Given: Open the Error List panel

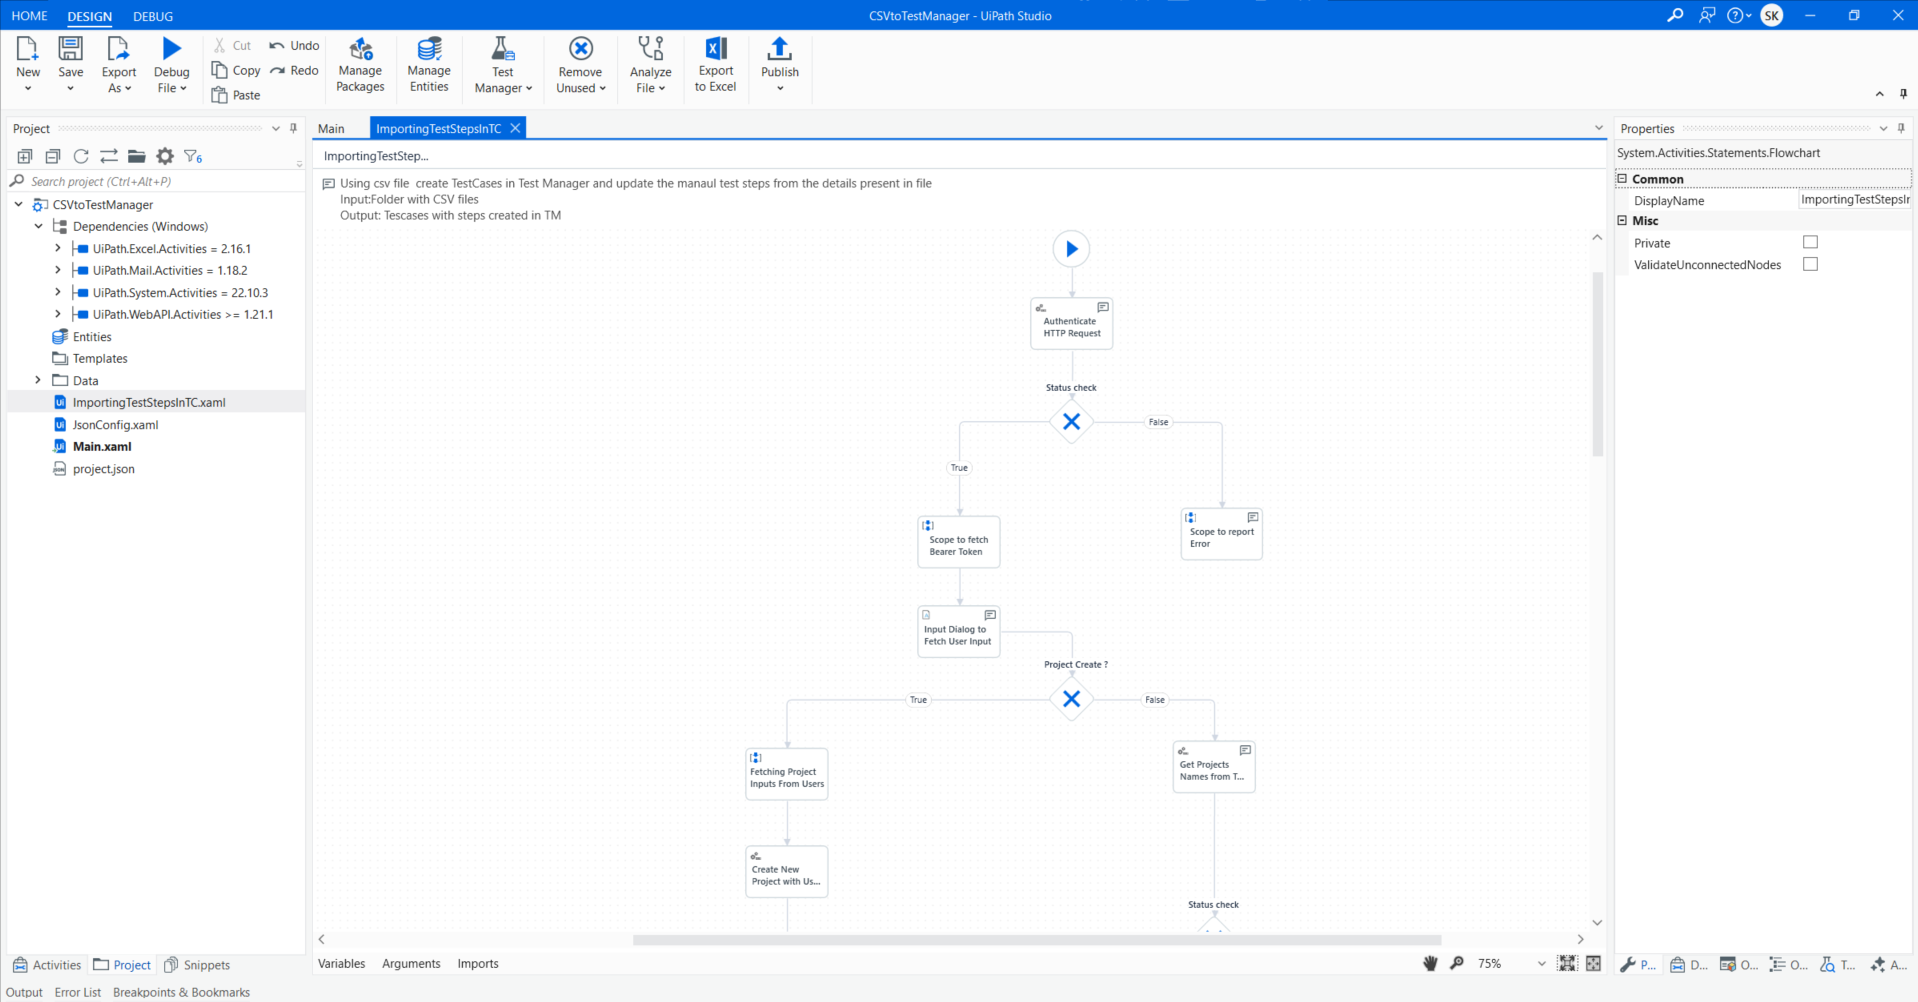Looking at the screenshot, I should (x=78, y=992).
